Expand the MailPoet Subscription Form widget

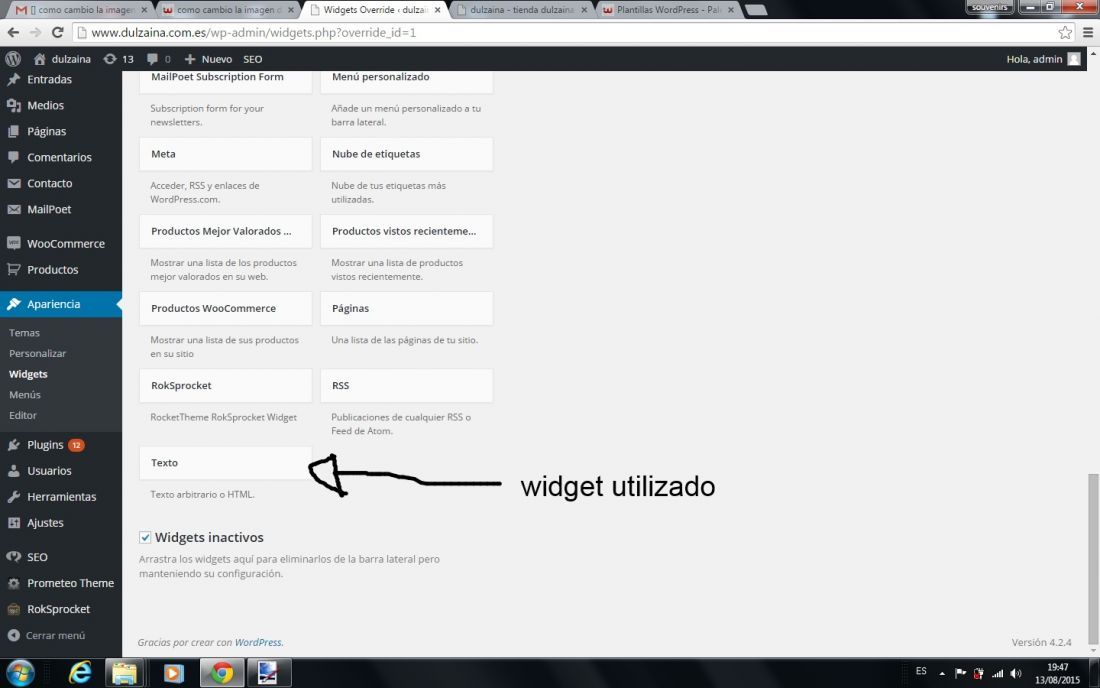coord(225,82)
